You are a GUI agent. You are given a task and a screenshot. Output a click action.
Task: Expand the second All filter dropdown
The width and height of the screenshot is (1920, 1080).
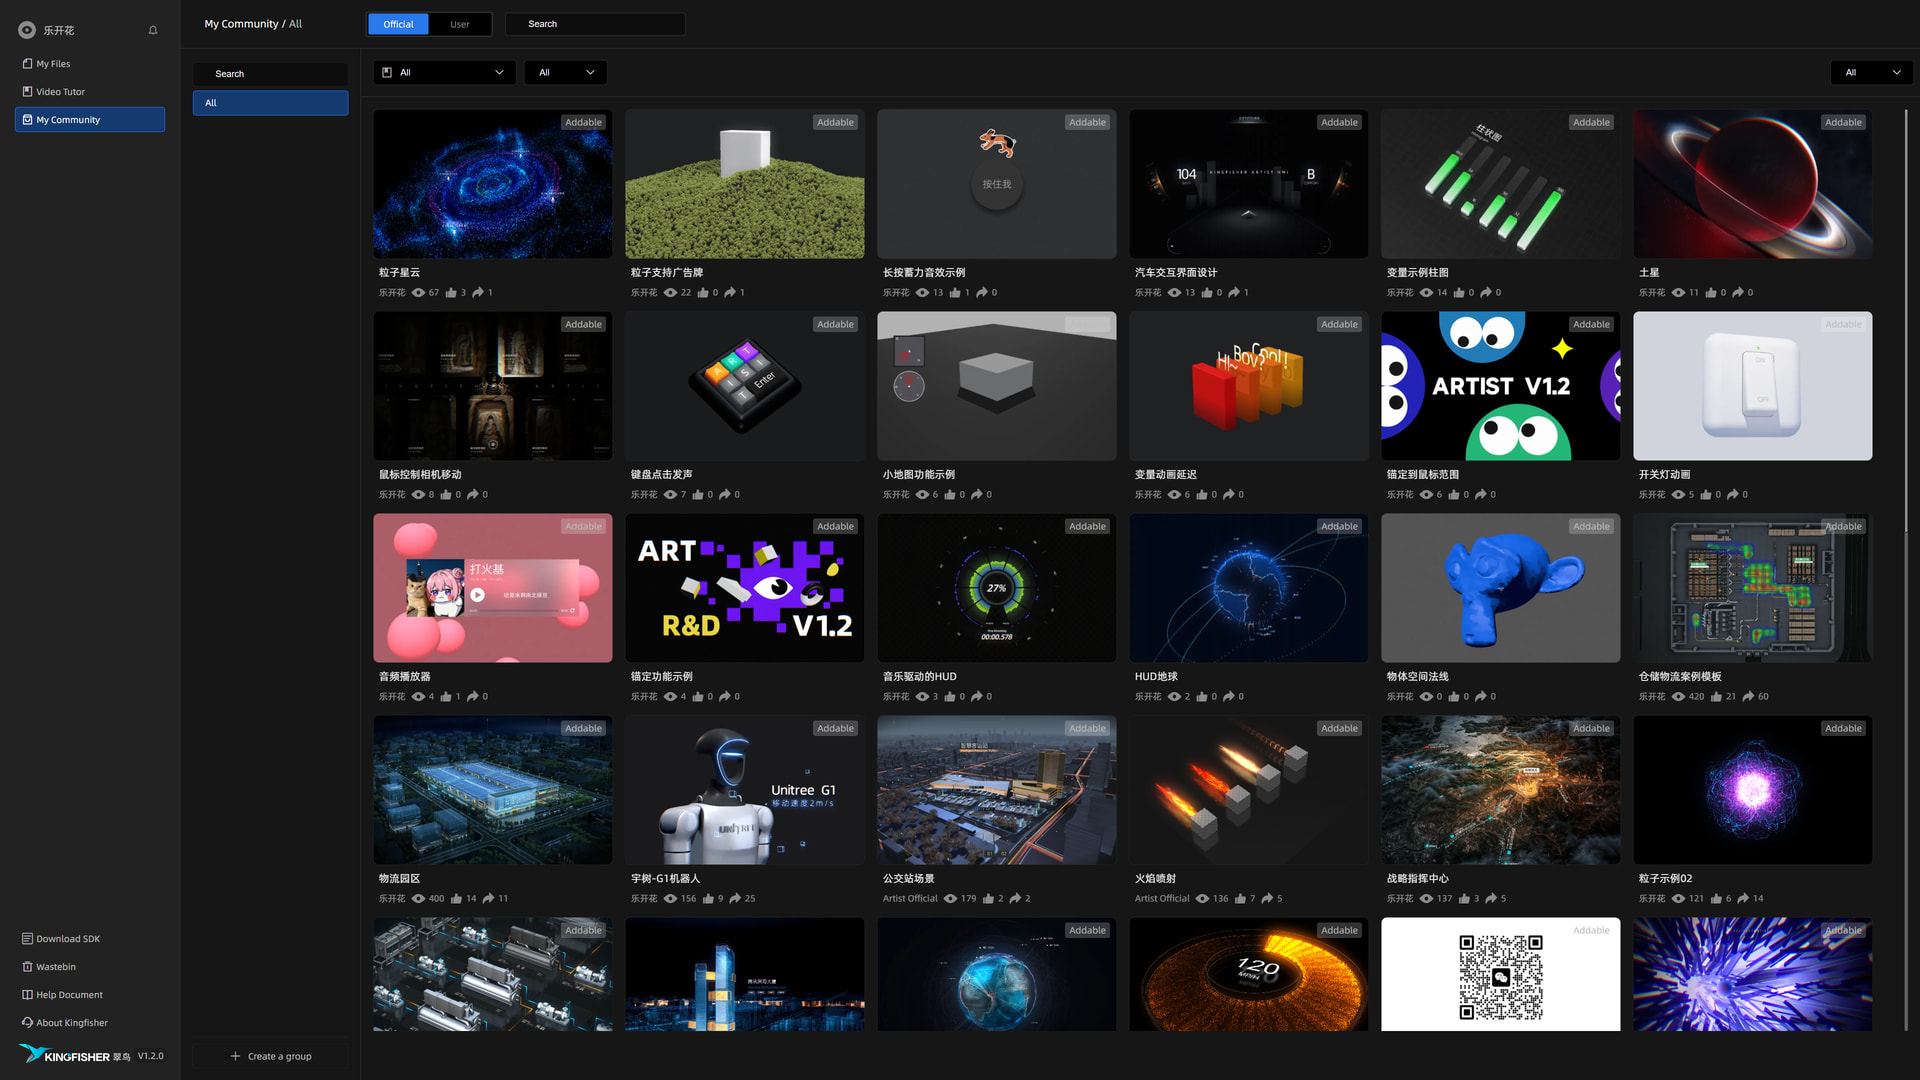[565, 72]
